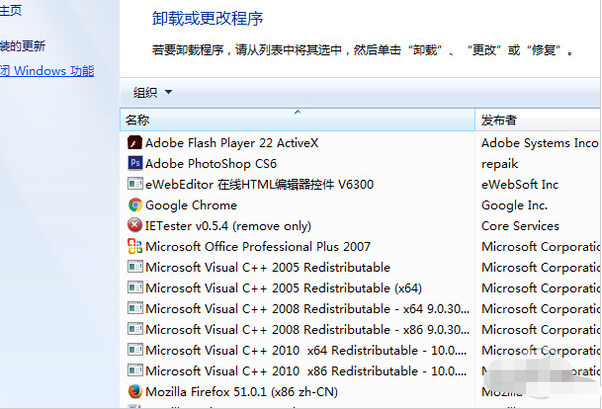Click icon of Visual C++ 2010 x64 Redistributable
This screenshot has width=602, height=409.
tap(135, 350)
